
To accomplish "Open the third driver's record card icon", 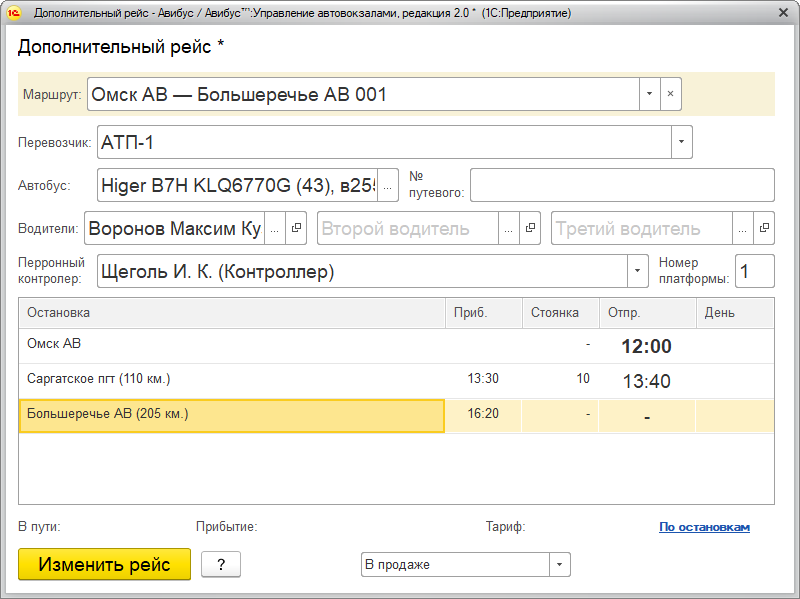I will click(x=764, y=228).
